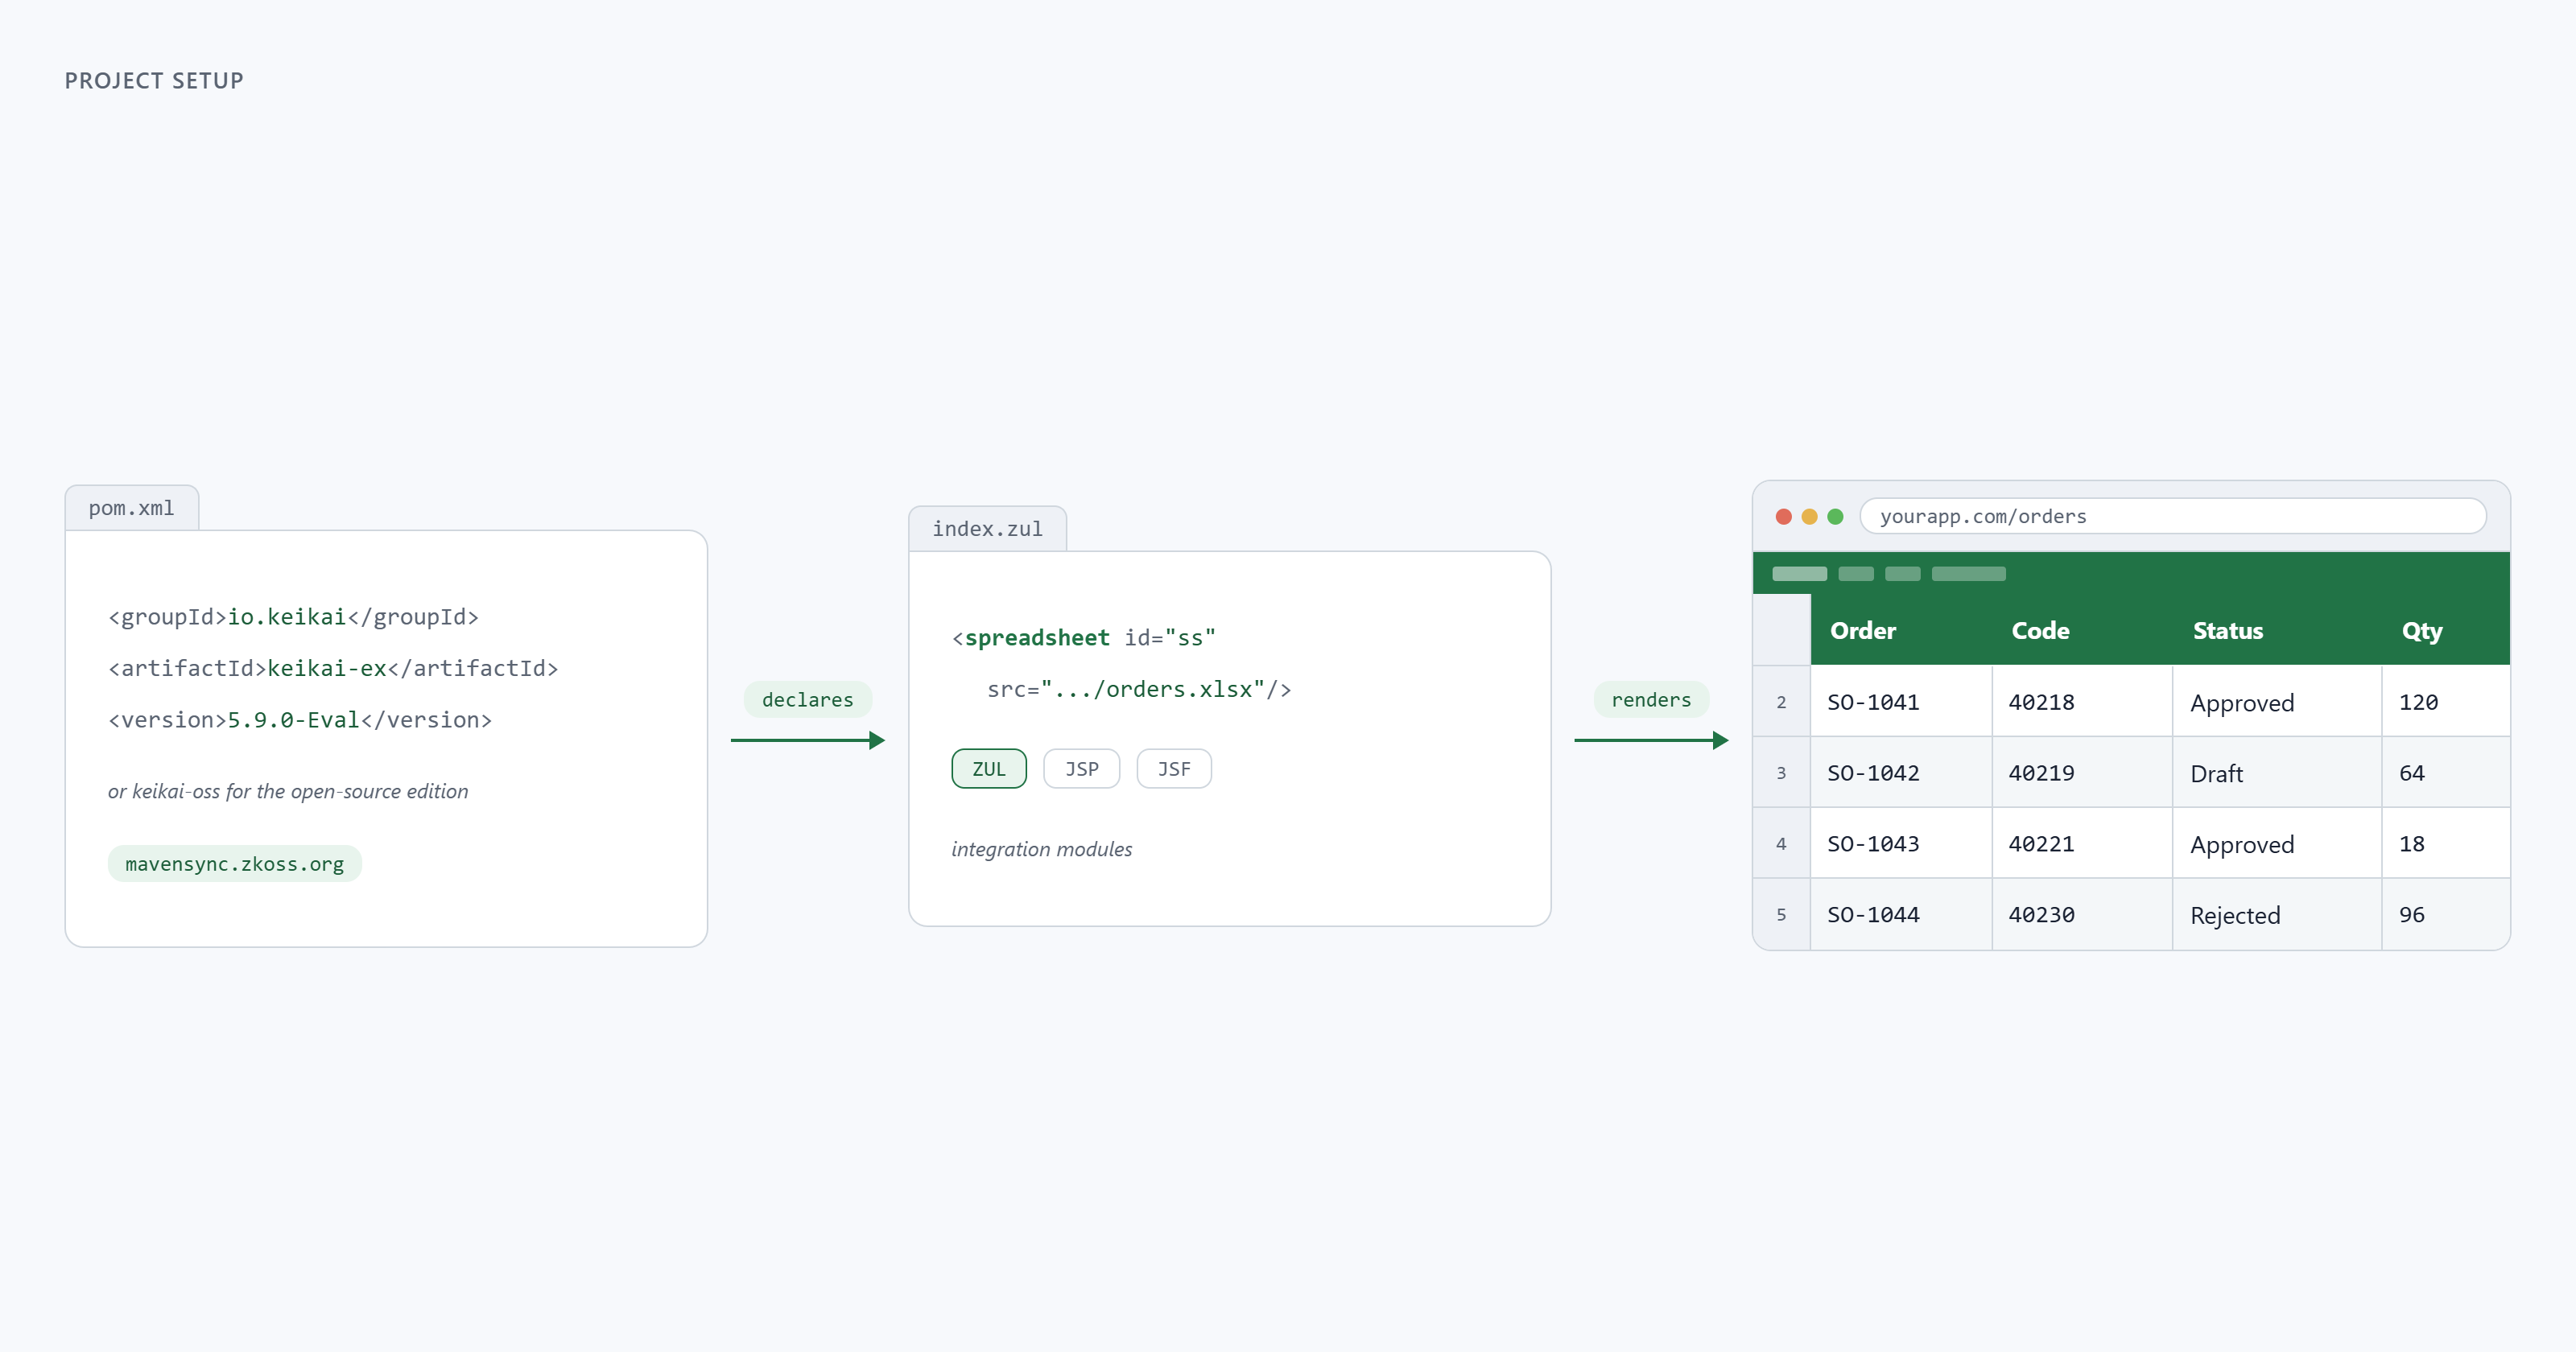Select cell SO-1041
Viewport: 2576px width, 1352px height.
(1901, 702)
